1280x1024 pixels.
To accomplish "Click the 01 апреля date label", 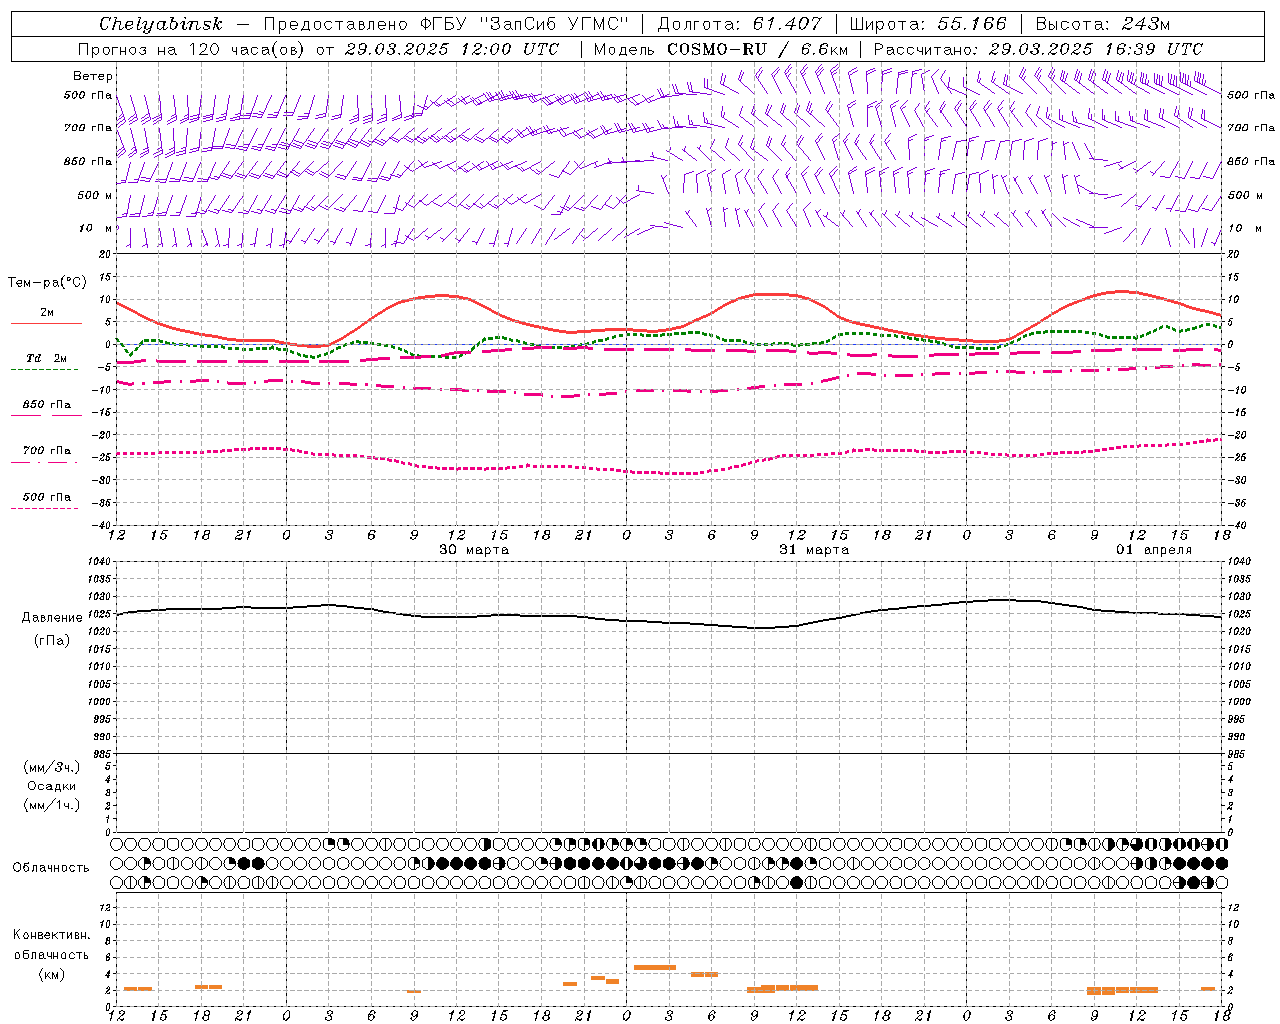I will click(1154, 550).
